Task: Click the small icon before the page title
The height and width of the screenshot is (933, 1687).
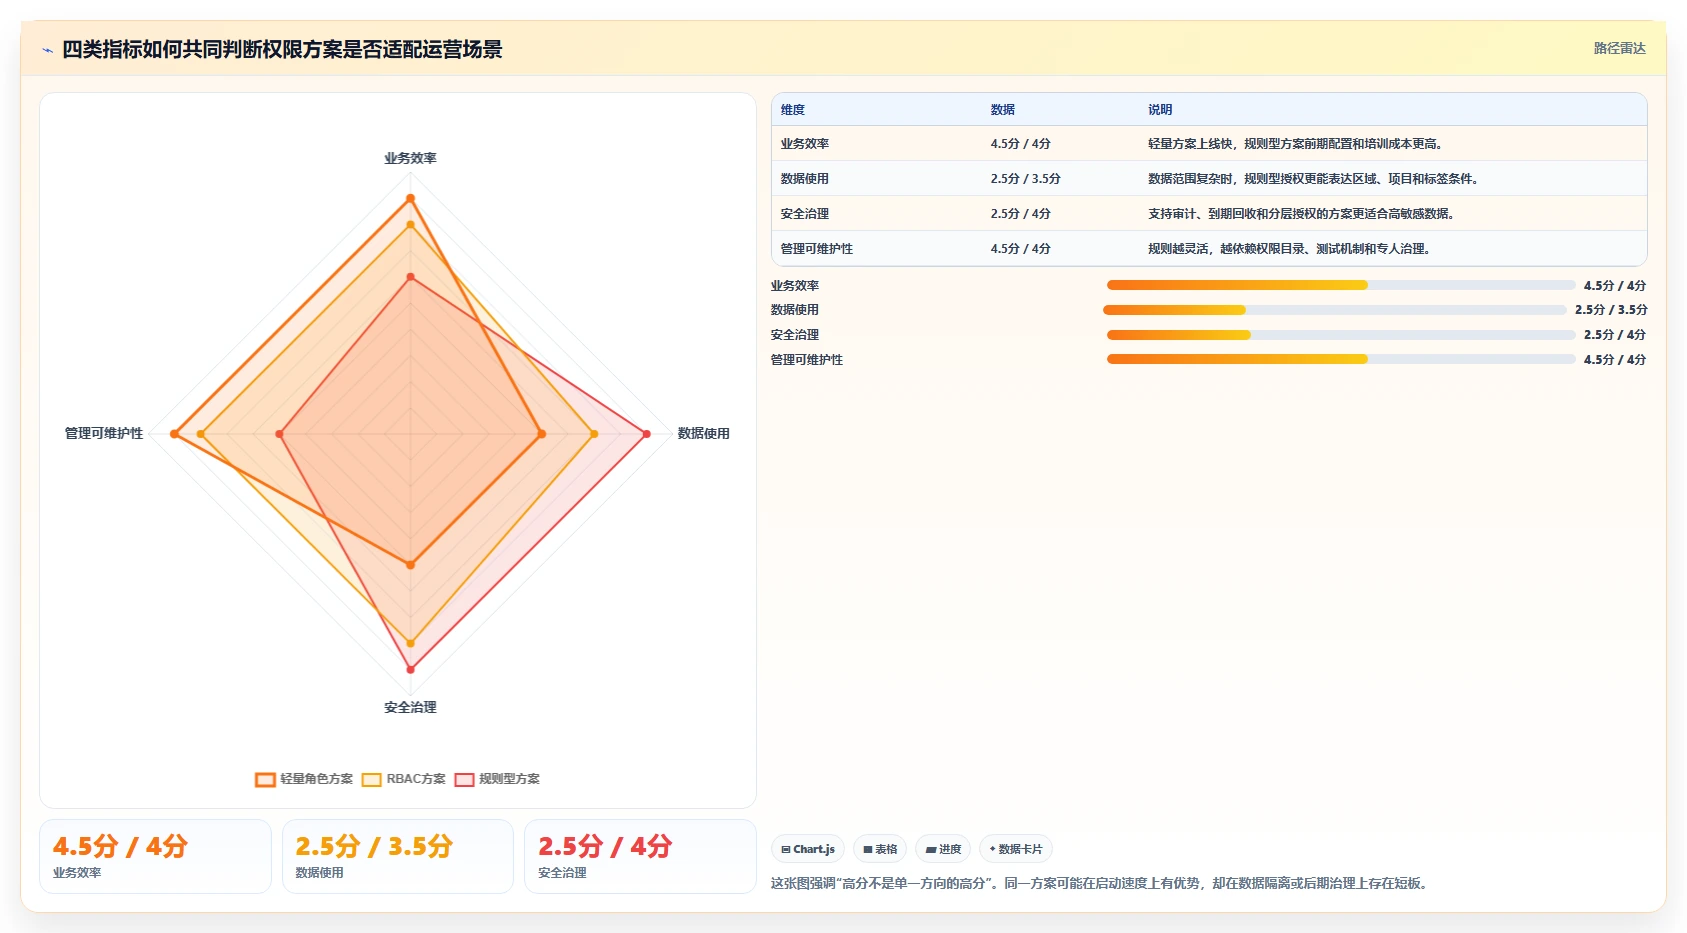Action: click(47, 50)
